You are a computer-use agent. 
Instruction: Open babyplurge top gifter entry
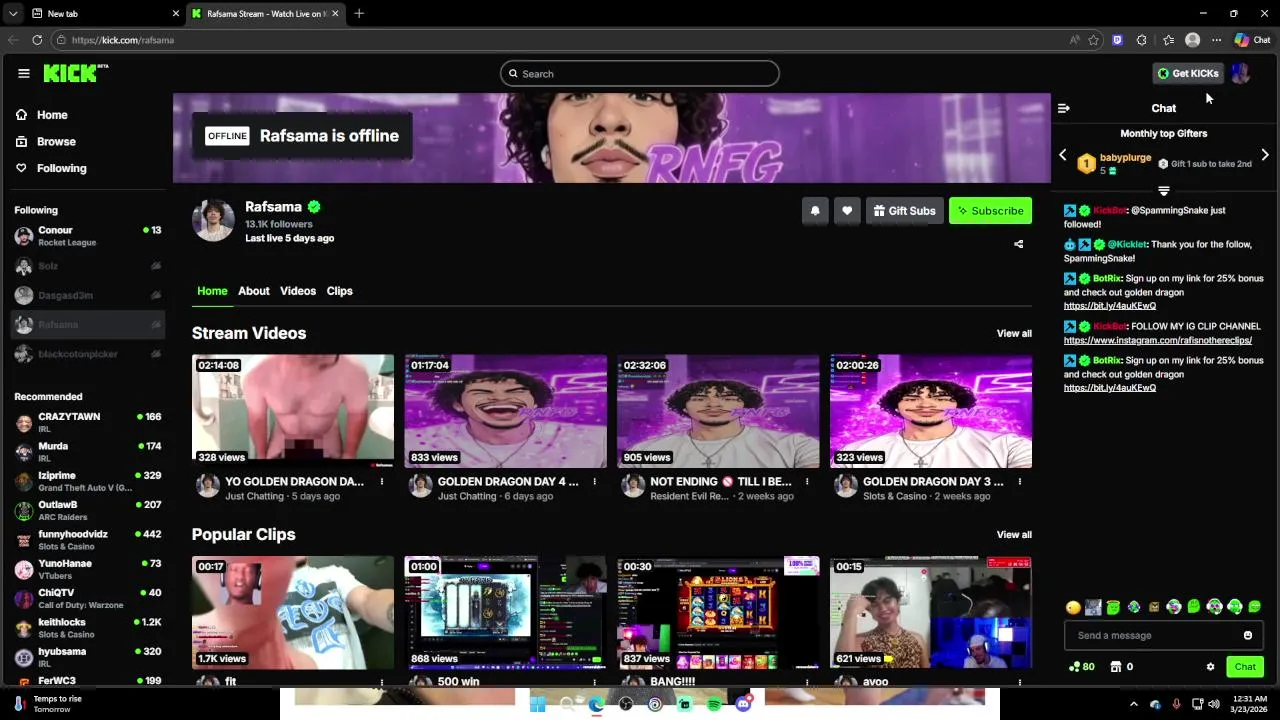pos(1114,163)
